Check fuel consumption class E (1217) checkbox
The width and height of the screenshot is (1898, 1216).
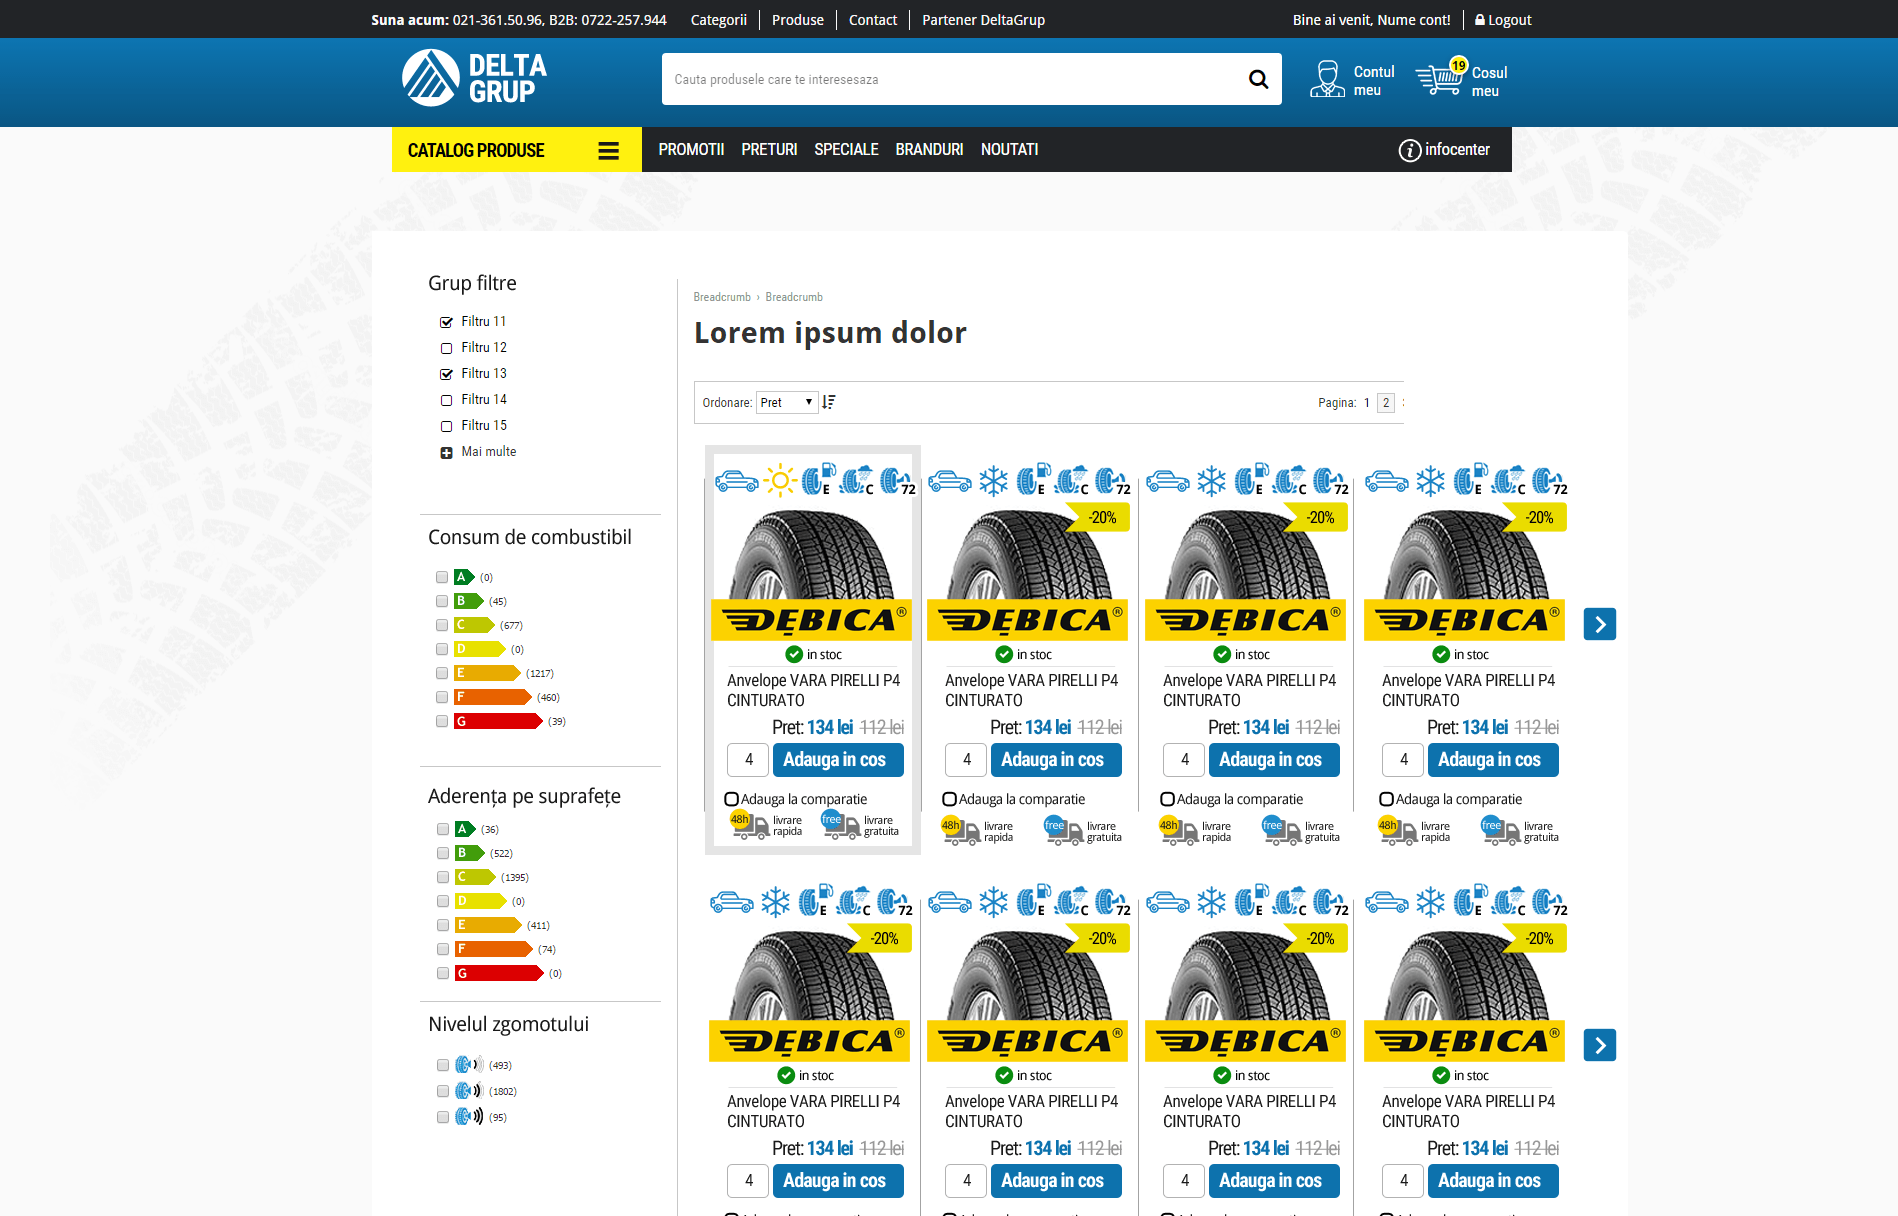pos(442,673)
